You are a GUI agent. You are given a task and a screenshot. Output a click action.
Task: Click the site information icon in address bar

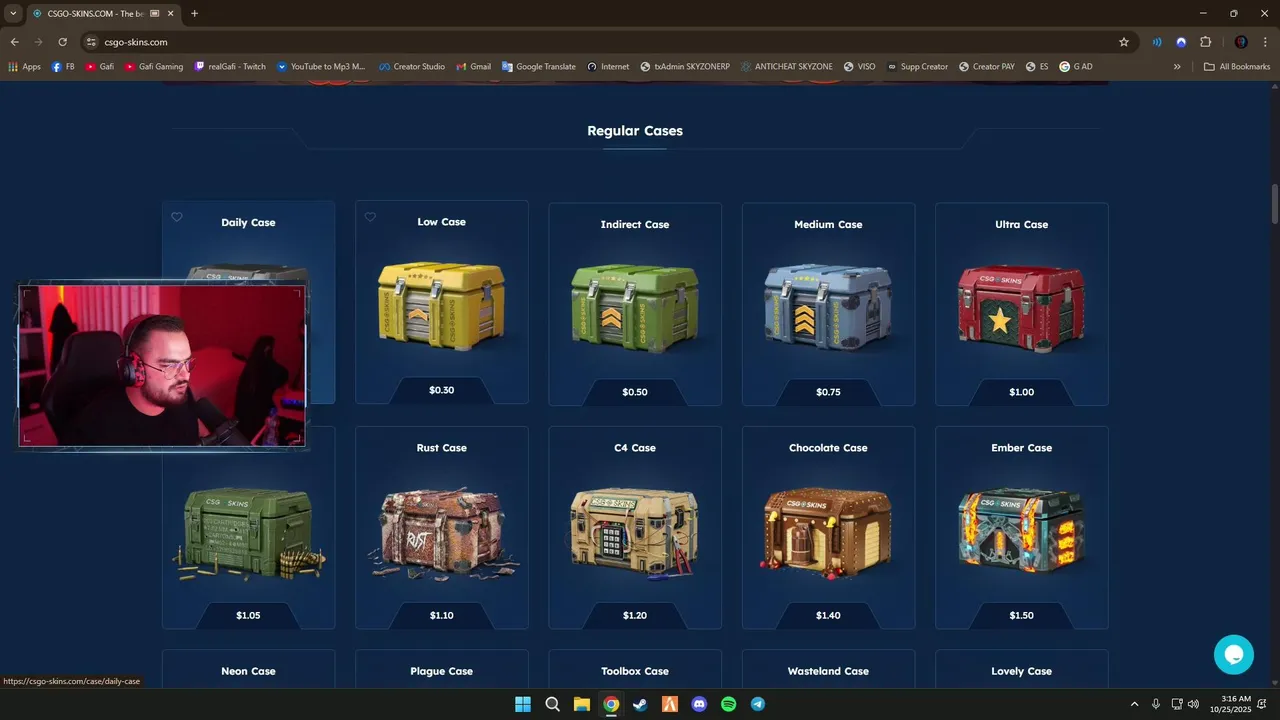(x=91, y=42)
